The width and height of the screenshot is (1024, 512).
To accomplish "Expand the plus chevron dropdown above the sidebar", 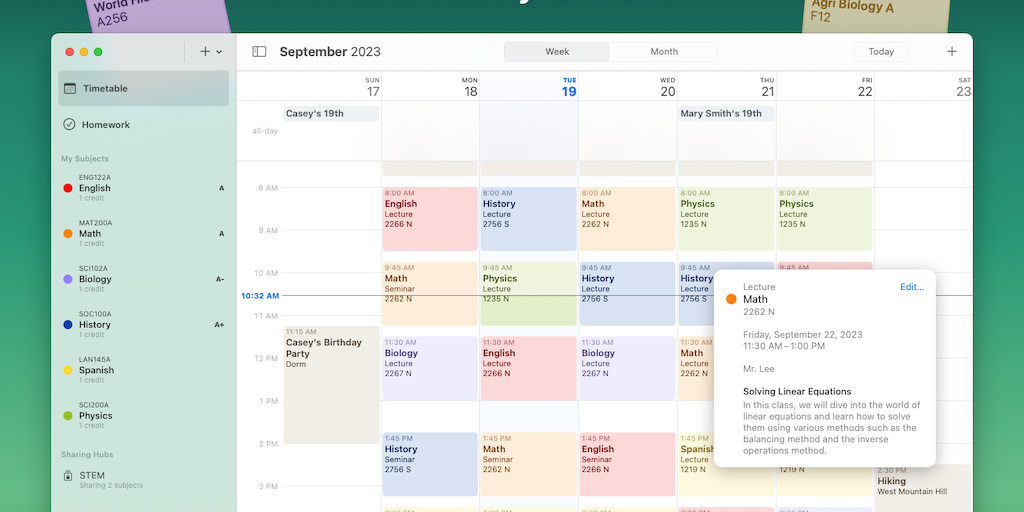I will pos(211,52).
